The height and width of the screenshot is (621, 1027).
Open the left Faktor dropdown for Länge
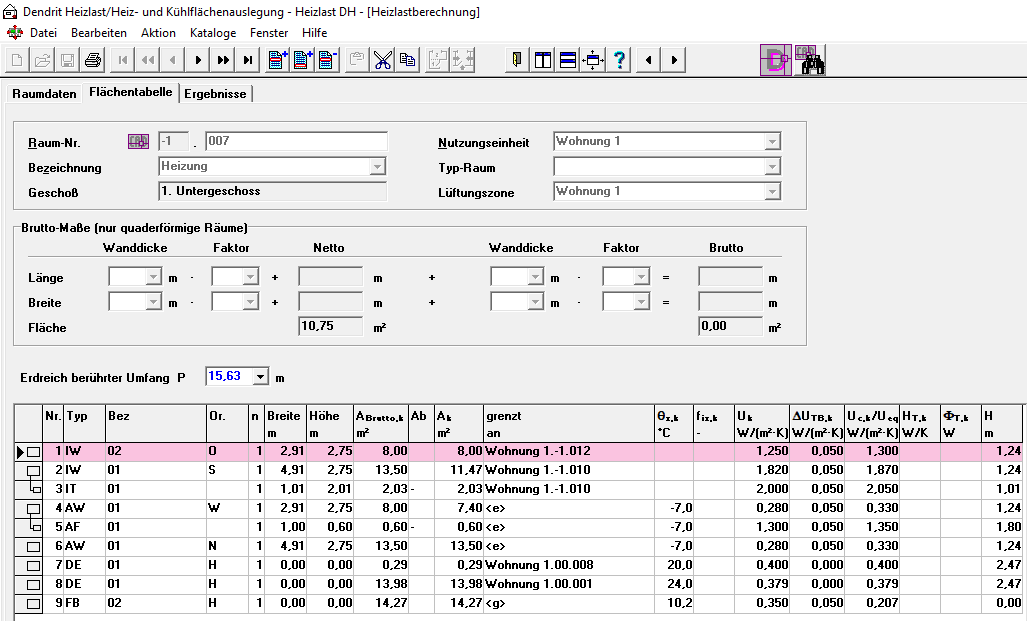(x=250, y=277)
